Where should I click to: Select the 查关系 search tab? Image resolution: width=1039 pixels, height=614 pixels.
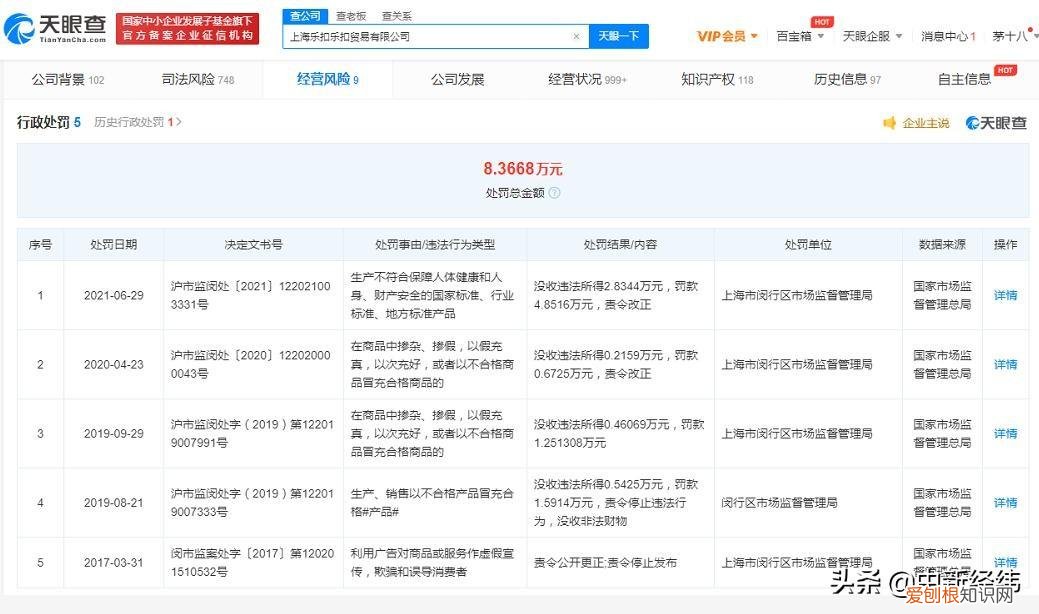pyautogui.click(x=396, y=16)
